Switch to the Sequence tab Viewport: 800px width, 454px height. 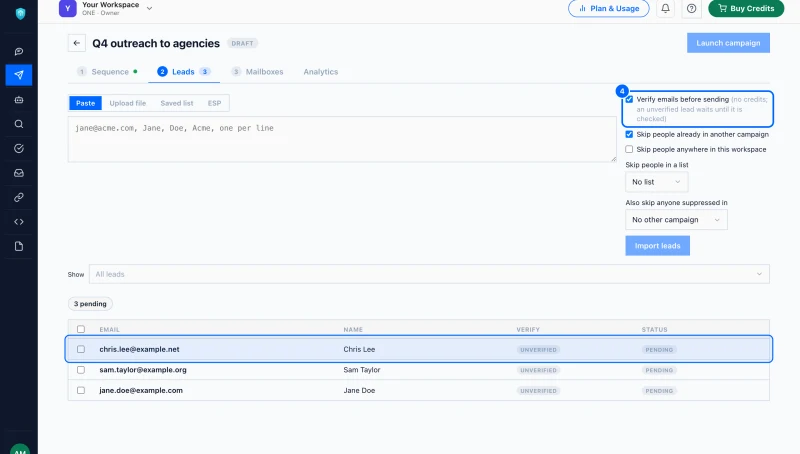pos(107,72)
